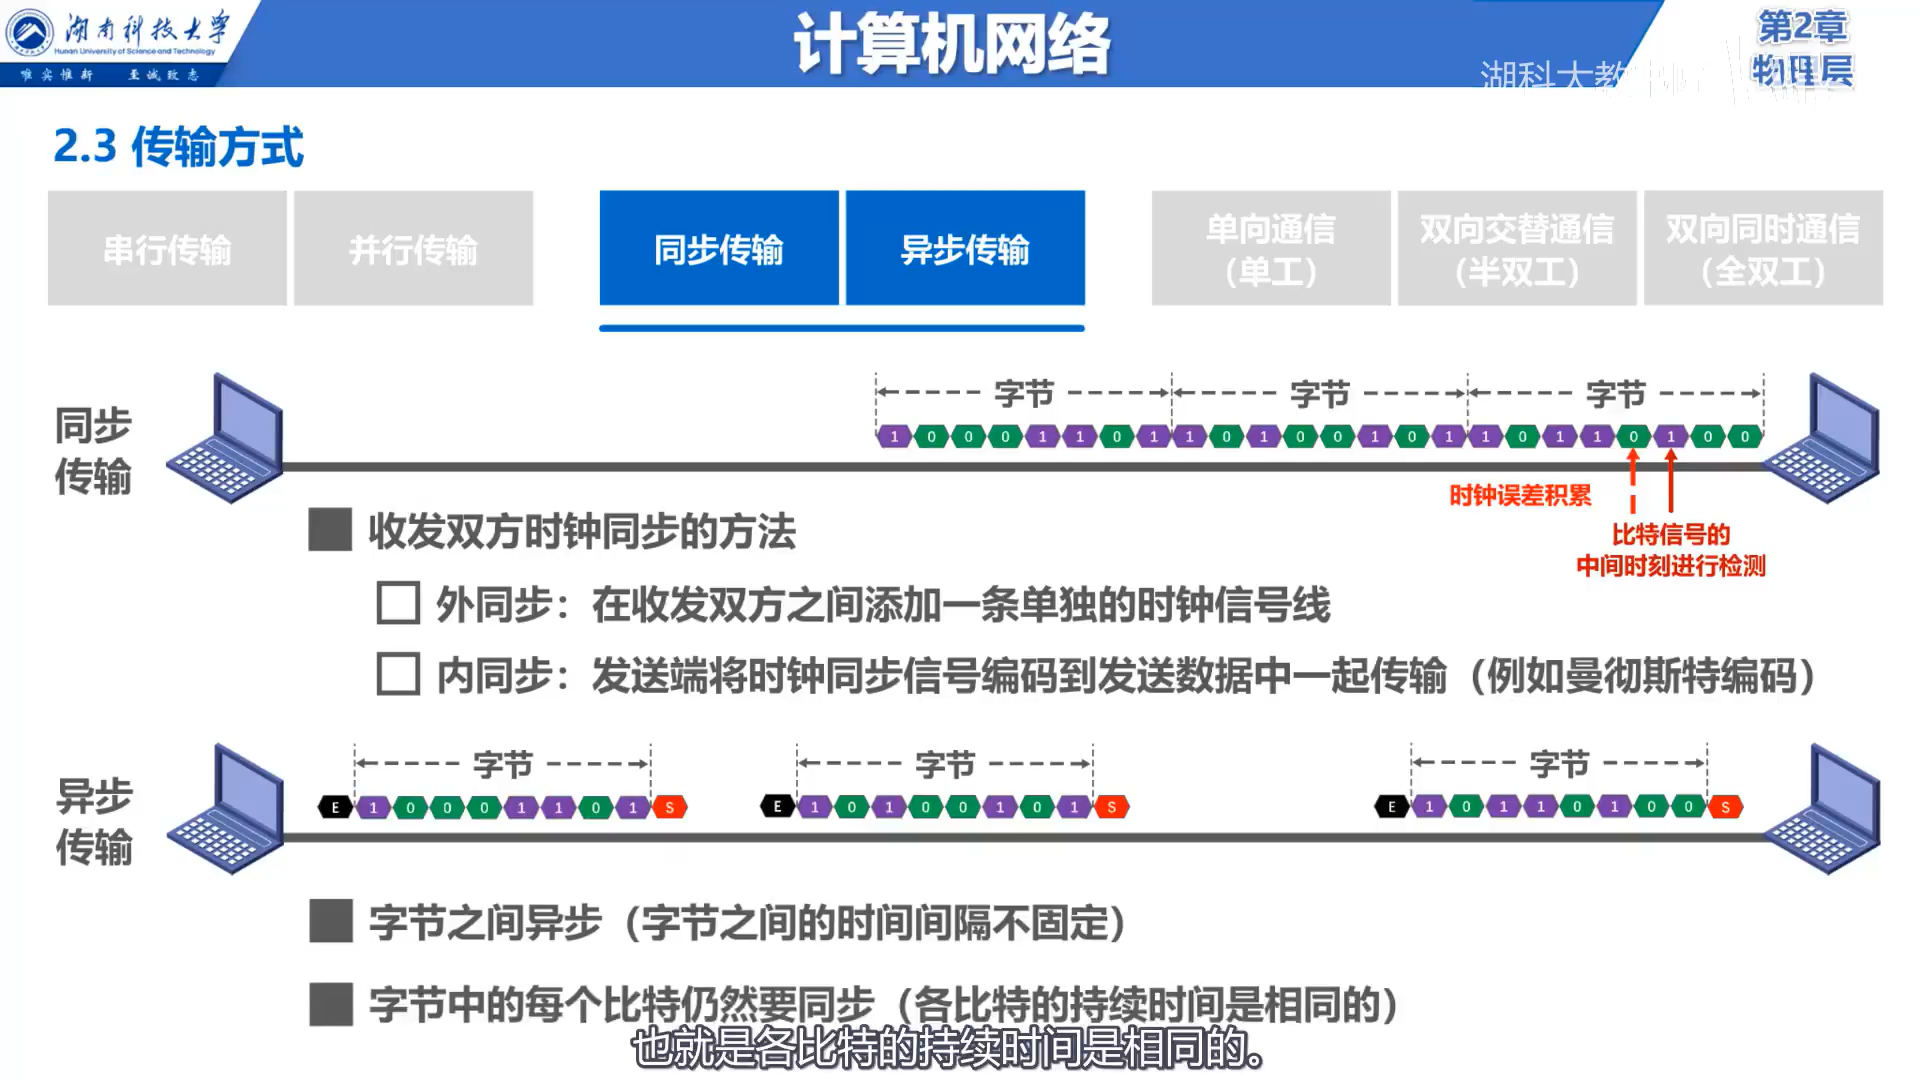Click the left laptop in the 同步传输 diagram
Image resolution: width=1920 pixels, height=1080 pixels.
pos(226,438)
